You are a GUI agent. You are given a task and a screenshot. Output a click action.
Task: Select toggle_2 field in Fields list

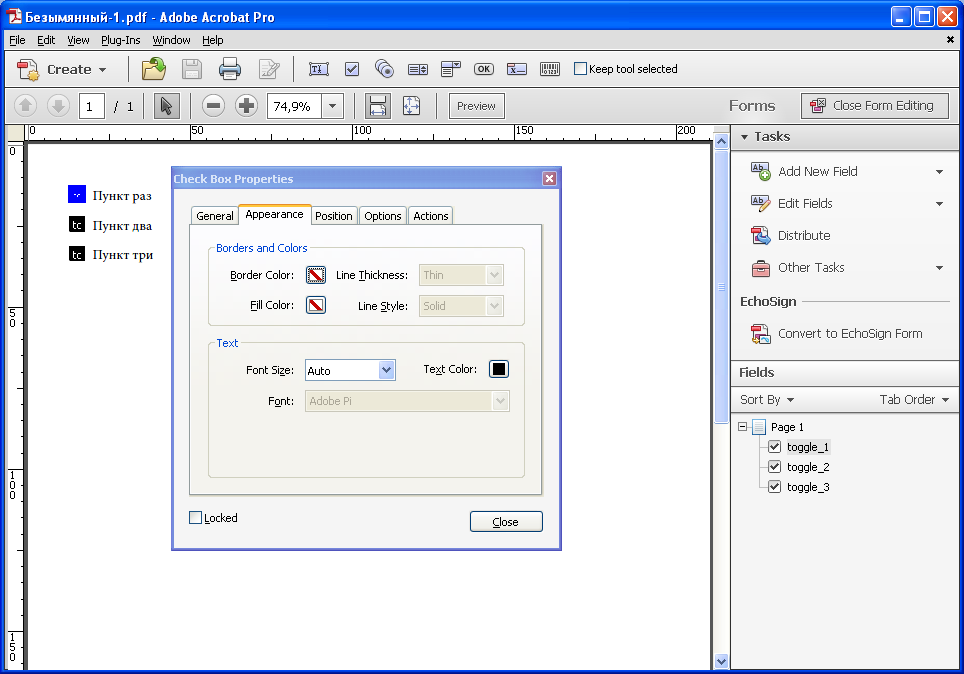(x=807, y=467)
